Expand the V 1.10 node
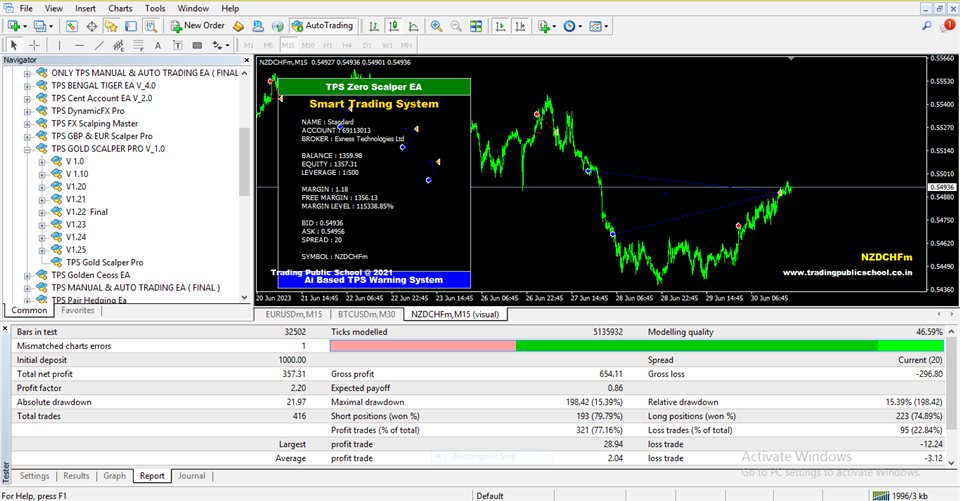This screenshot has width=960, height=501. pos(42,174)
